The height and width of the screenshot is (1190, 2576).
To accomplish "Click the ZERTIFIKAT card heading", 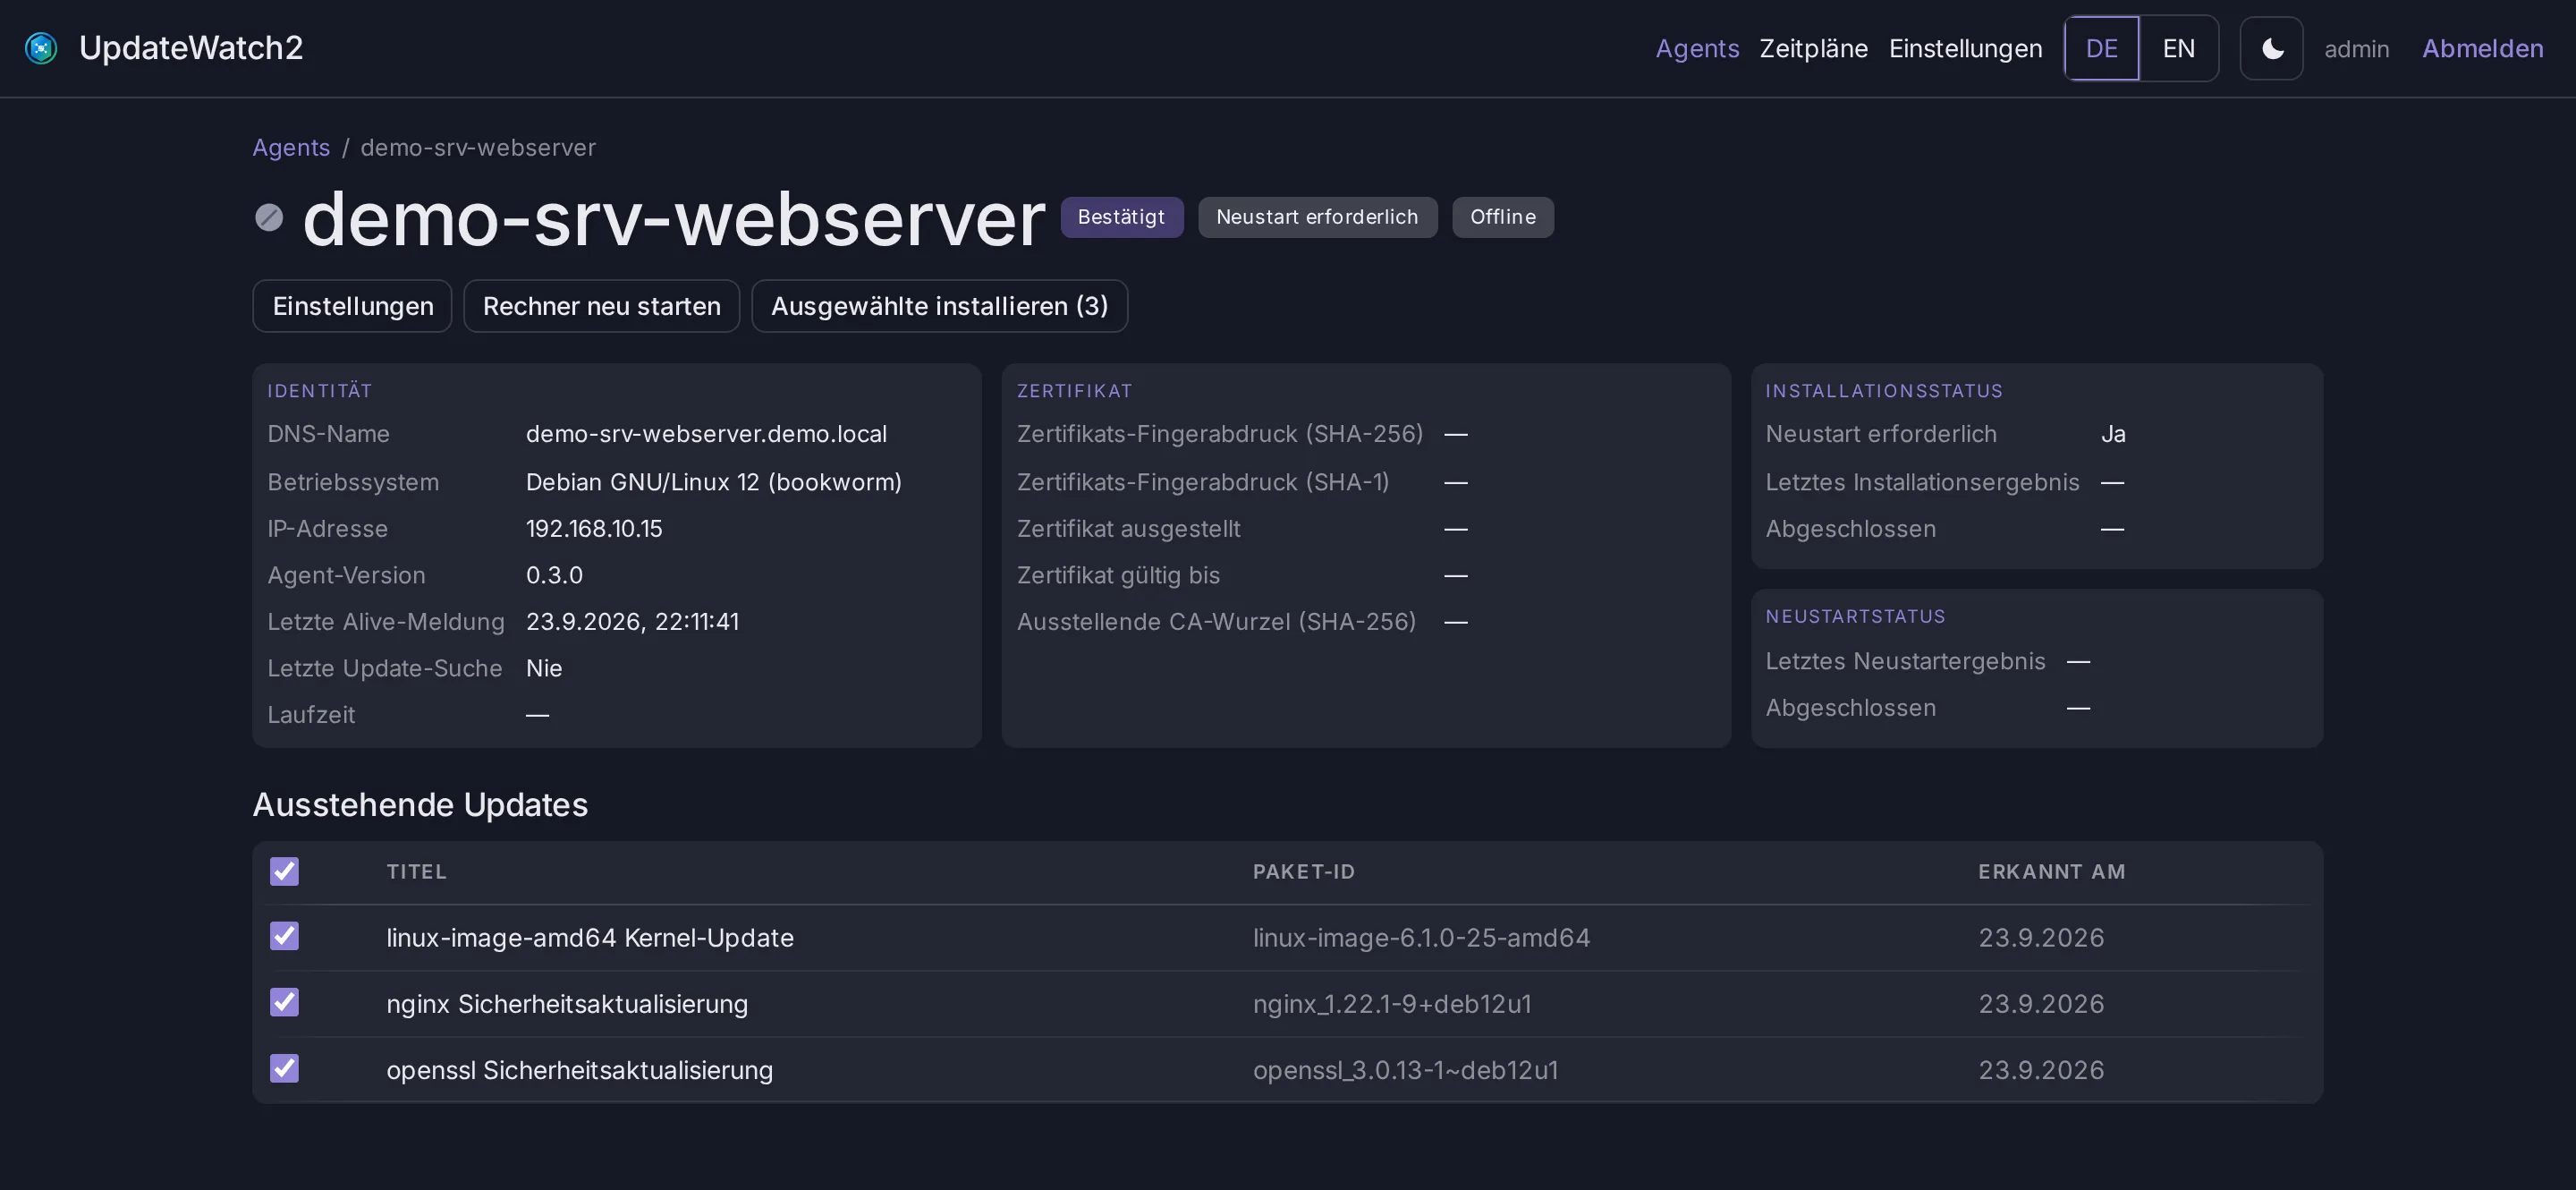I will [1074, 390].
